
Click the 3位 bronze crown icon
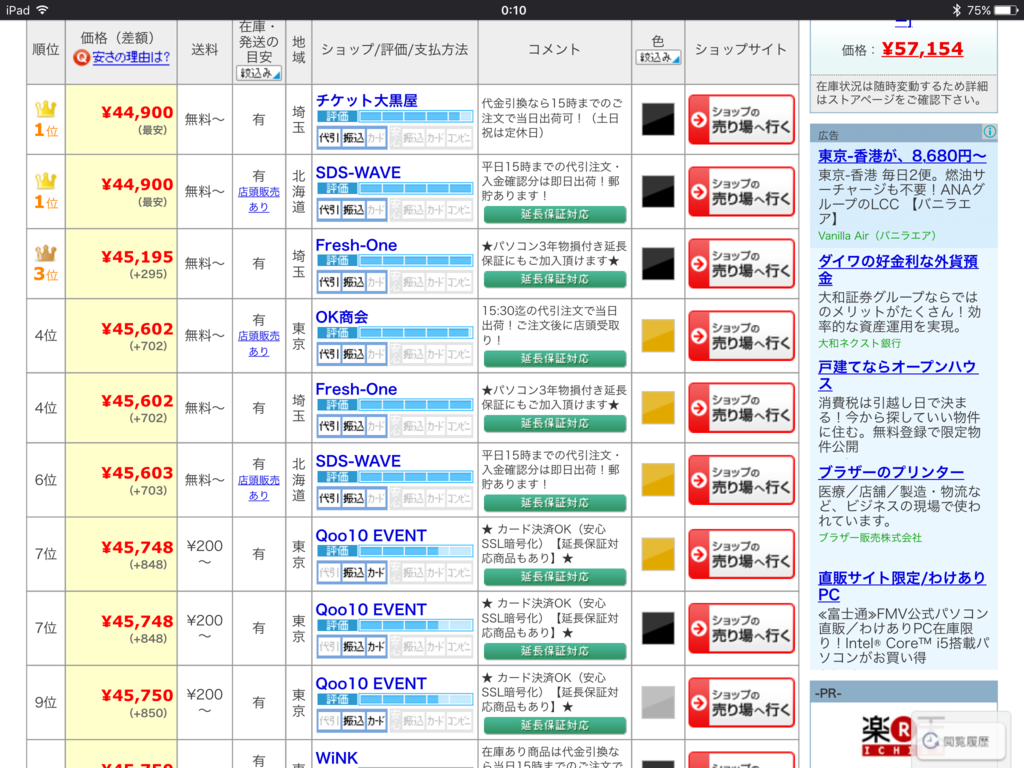click(x=46, y=253)
